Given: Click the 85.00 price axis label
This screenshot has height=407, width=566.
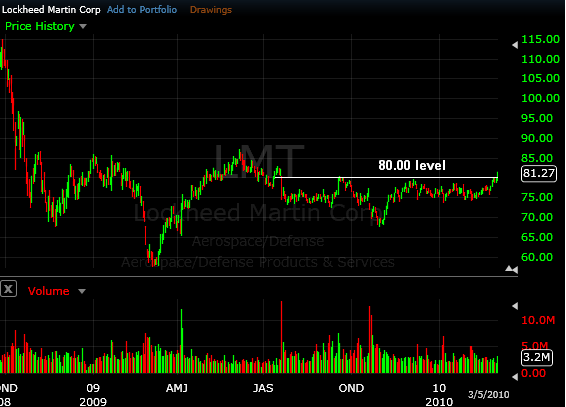Looking at the screenshot, I should pos(537,158).
